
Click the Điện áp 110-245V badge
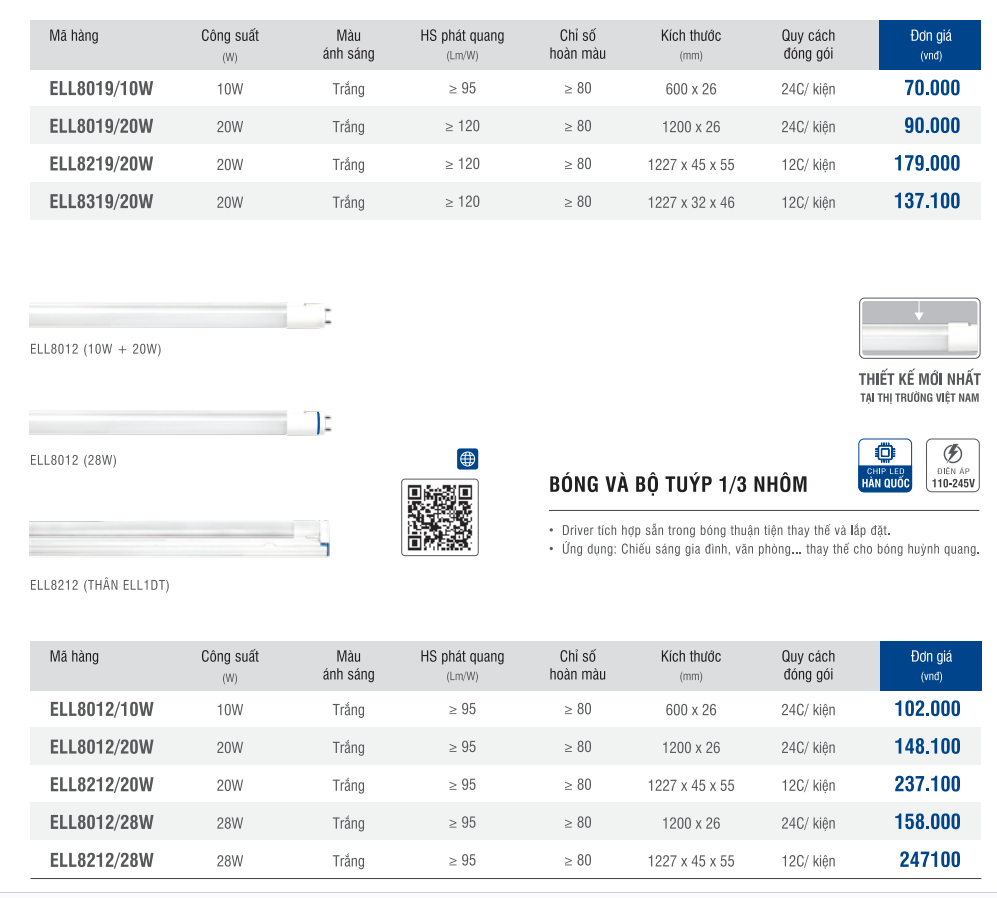point(952,465)
